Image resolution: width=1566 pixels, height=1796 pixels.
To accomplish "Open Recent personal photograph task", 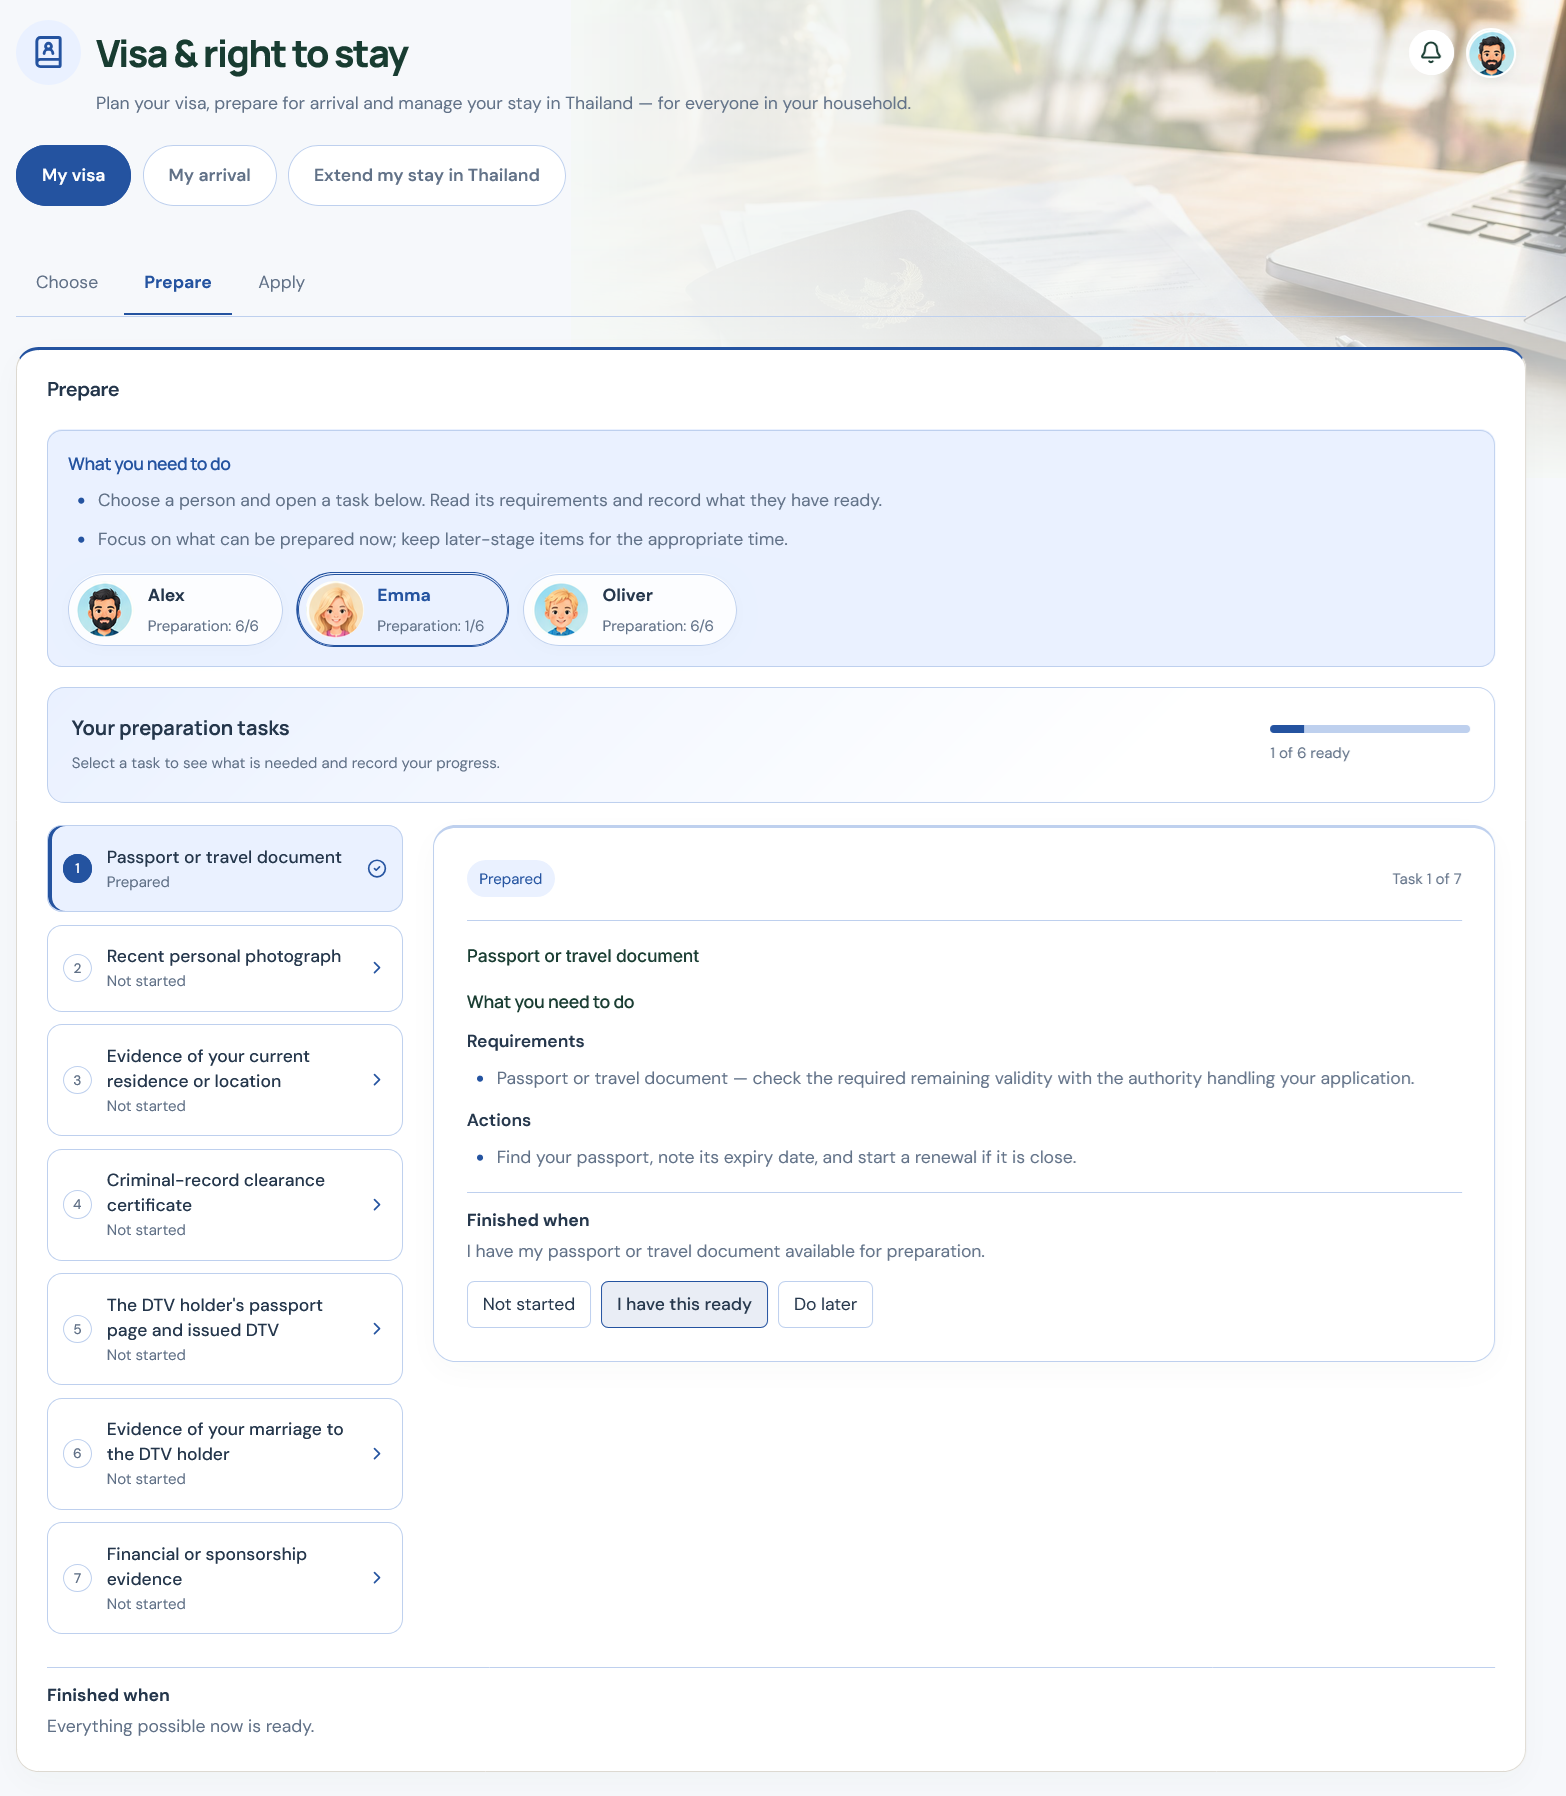I will [225, 968].
